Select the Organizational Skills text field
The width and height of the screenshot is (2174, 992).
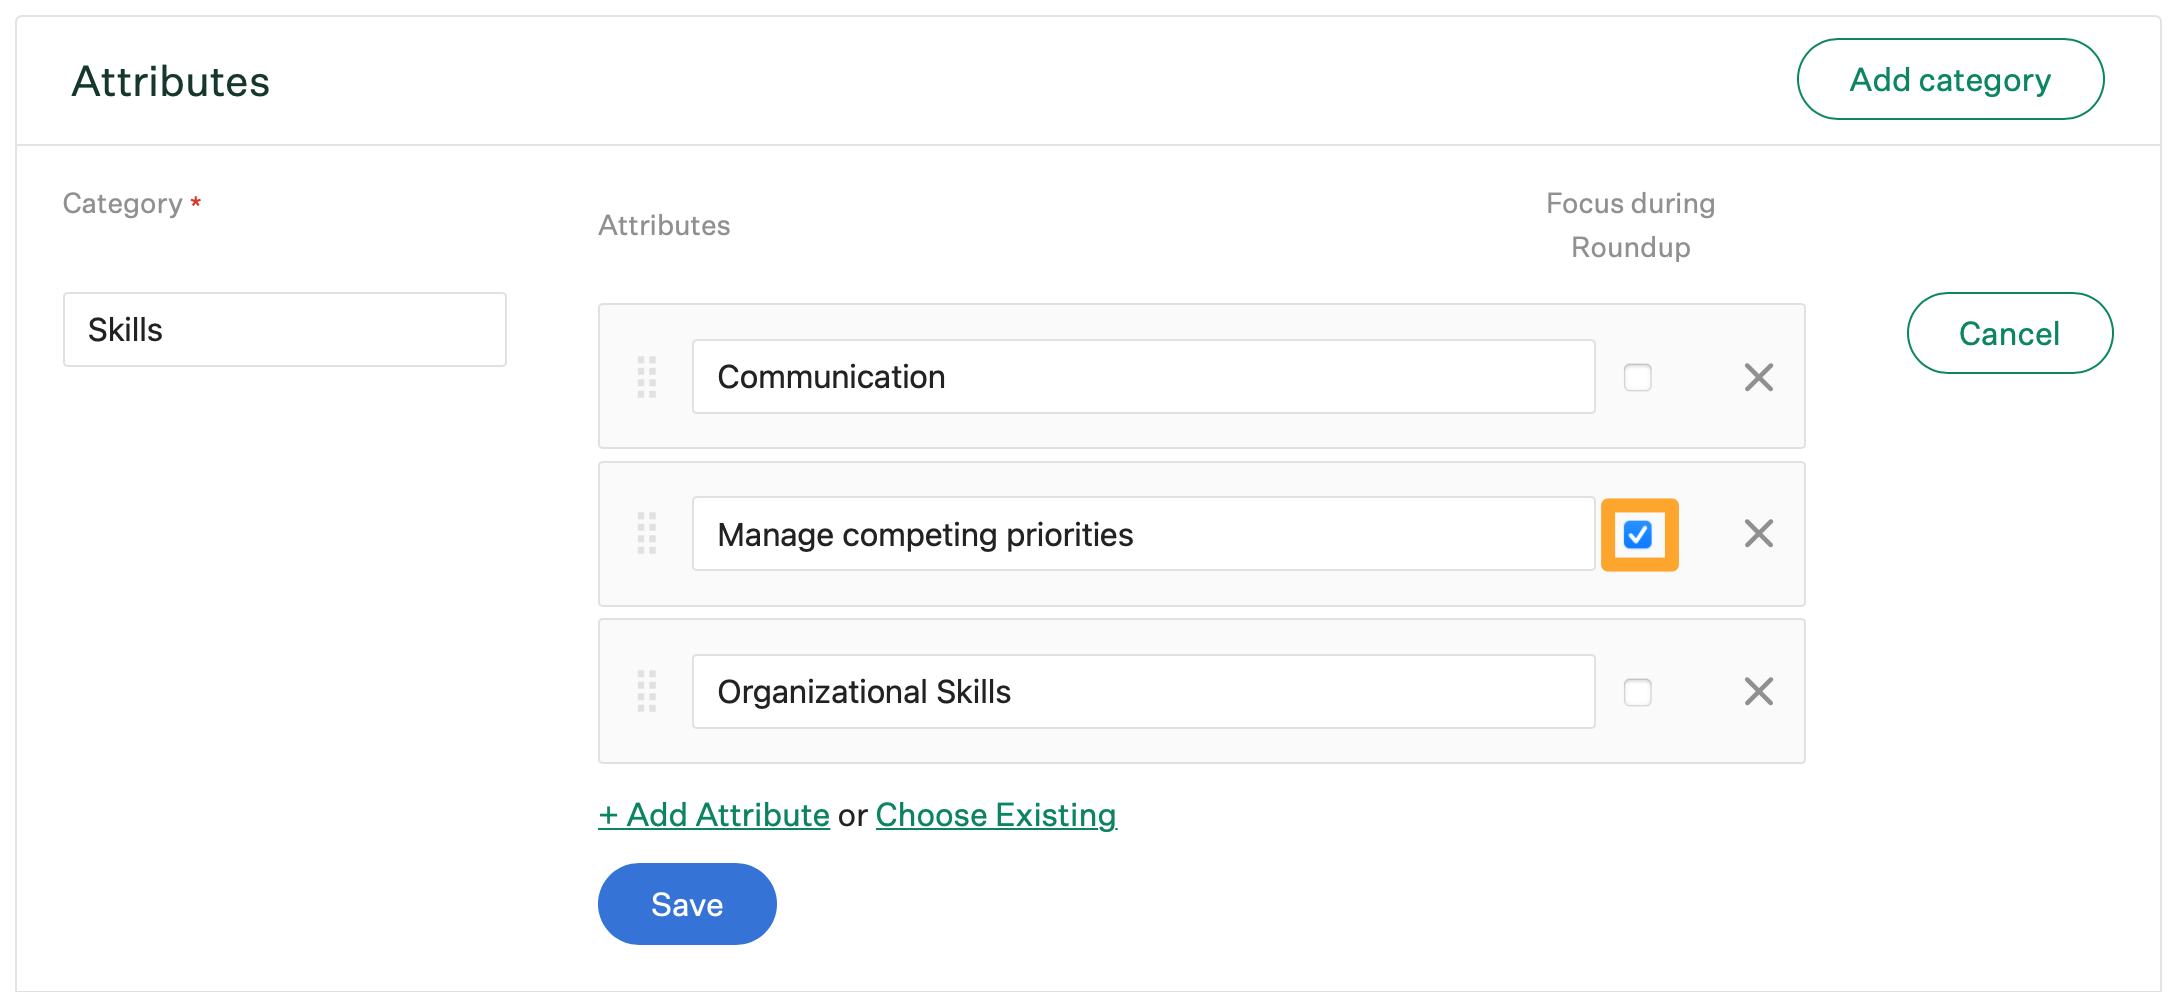tap(1143, 691)
